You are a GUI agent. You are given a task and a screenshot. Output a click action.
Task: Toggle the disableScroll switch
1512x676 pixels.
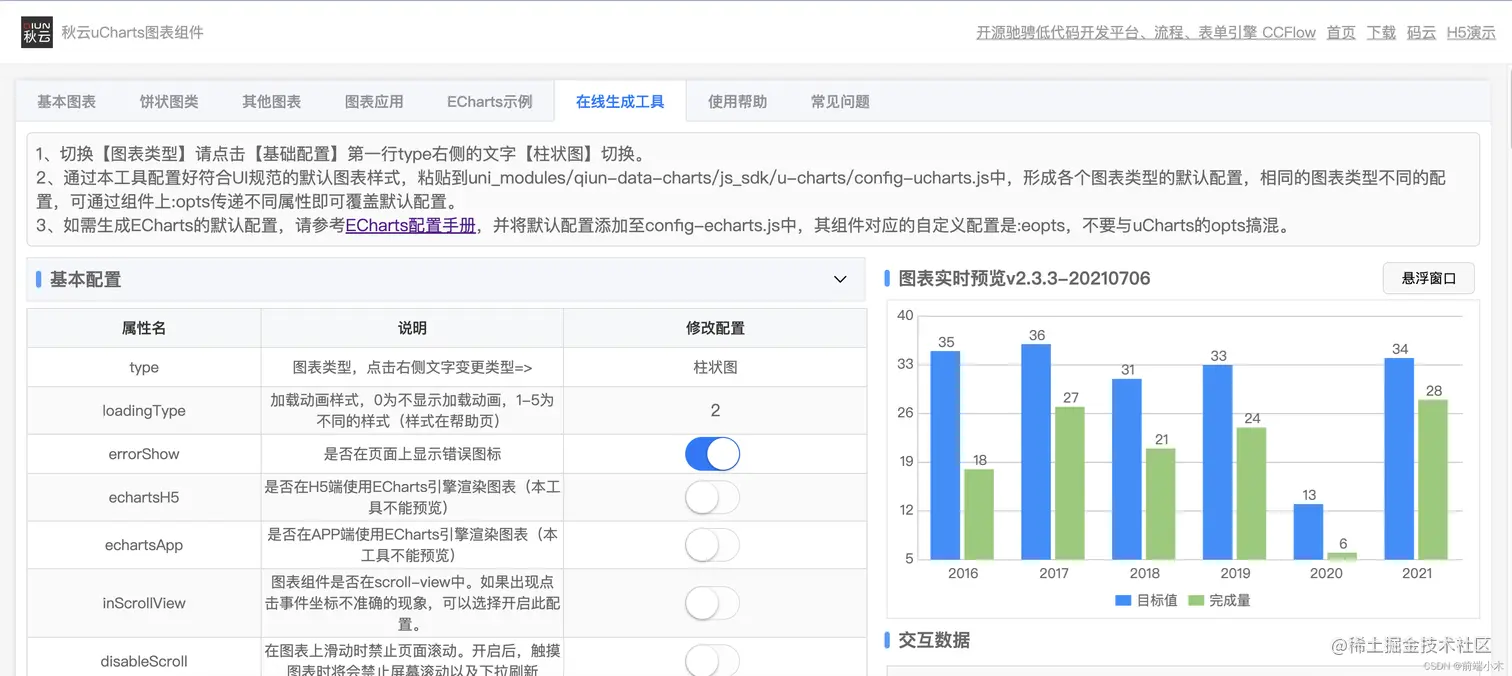tap(712, 660)
